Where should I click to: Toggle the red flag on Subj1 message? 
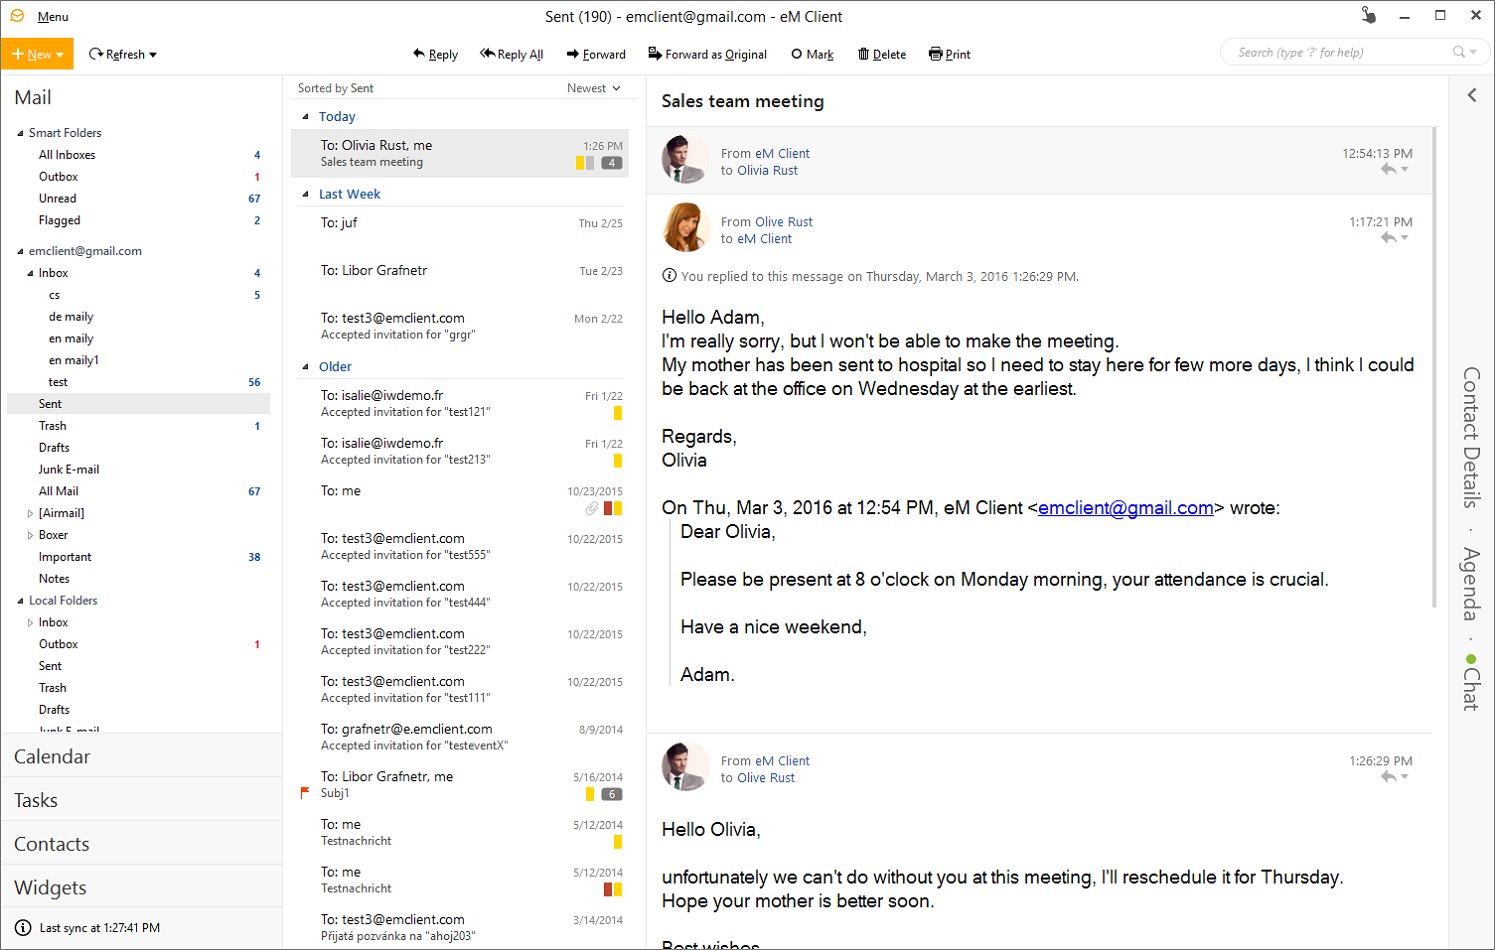pos(305,793)
